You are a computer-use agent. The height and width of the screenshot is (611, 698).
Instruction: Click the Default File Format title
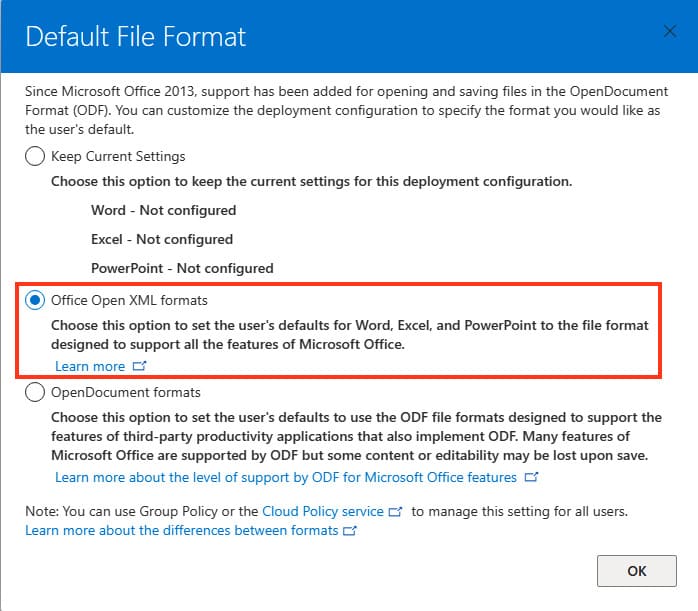click(135, 38)
